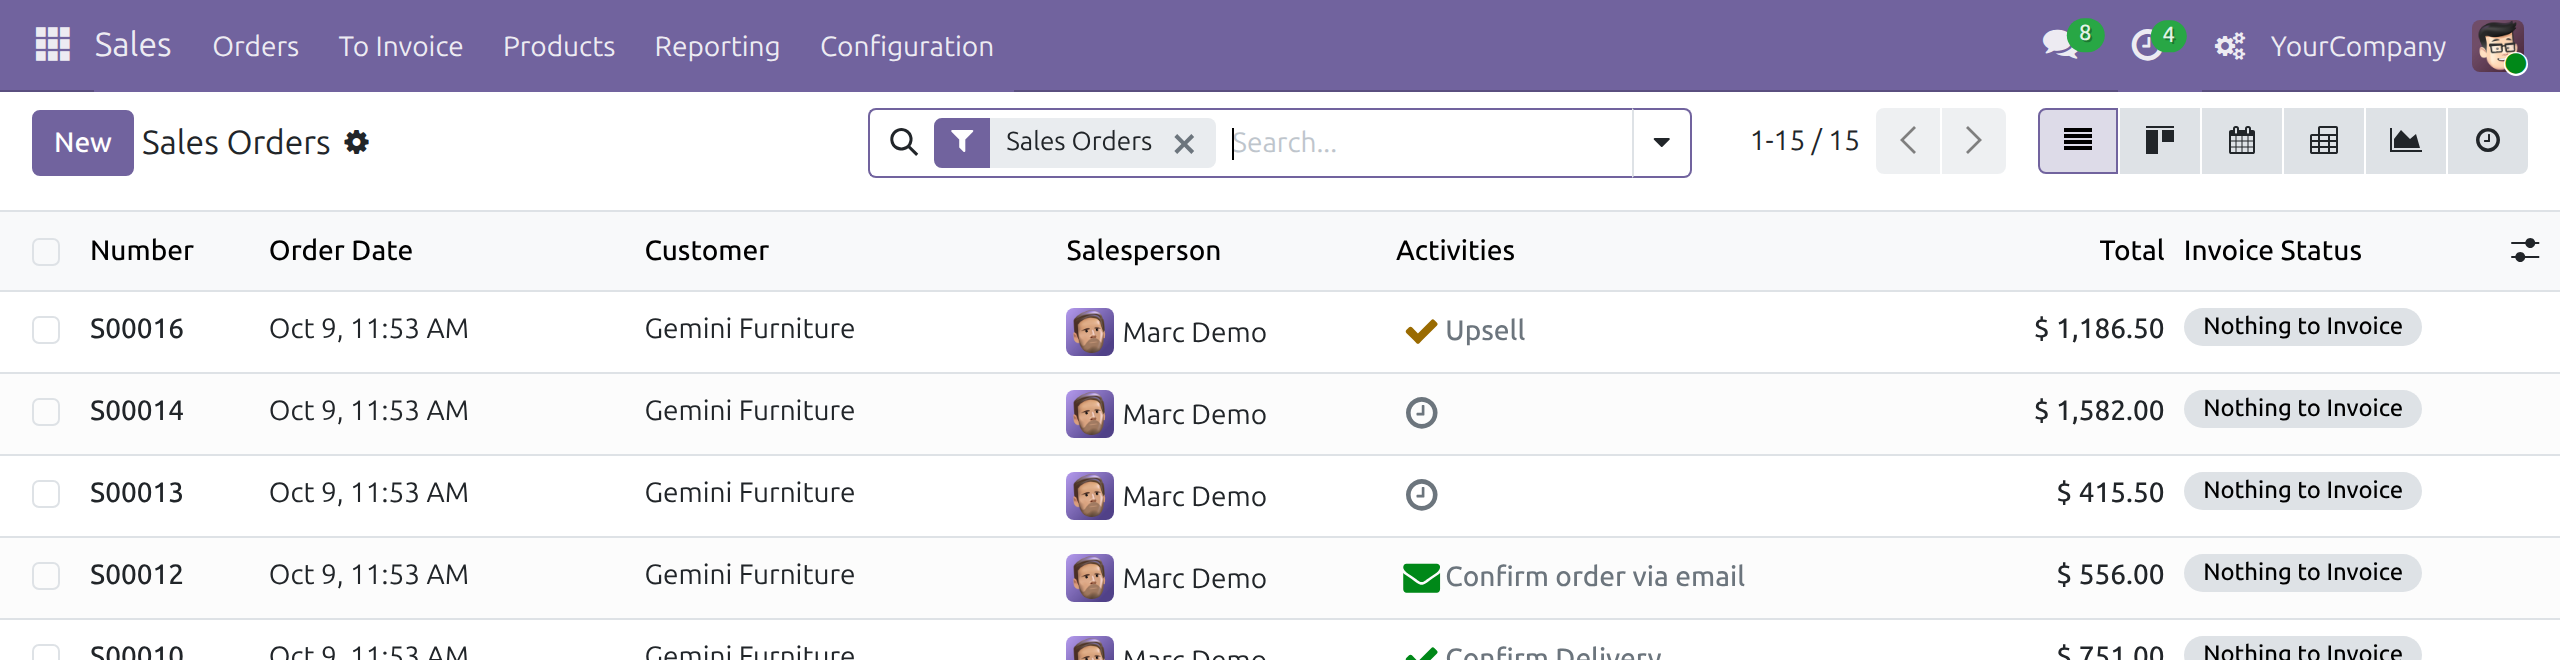Switch to activity view
The height and width of the screenshot is (660, 2560).
[2488, 141]
